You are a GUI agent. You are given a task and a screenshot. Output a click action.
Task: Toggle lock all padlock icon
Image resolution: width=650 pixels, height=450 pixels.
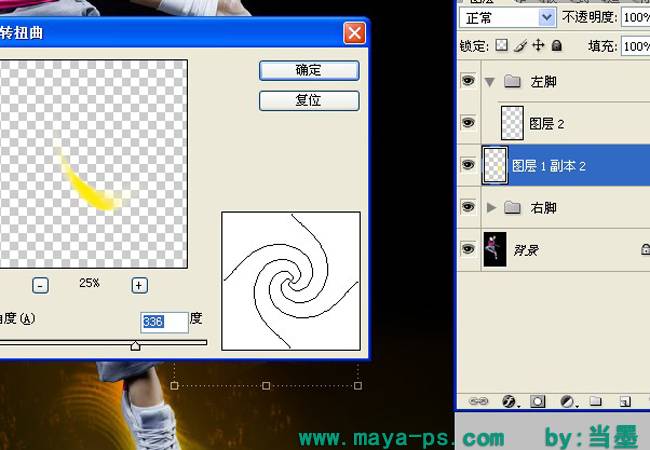pos(557,45)
